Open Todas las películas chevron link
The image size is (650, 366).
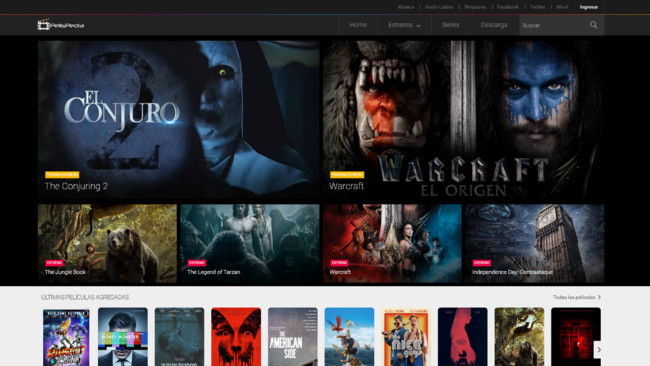577,297
